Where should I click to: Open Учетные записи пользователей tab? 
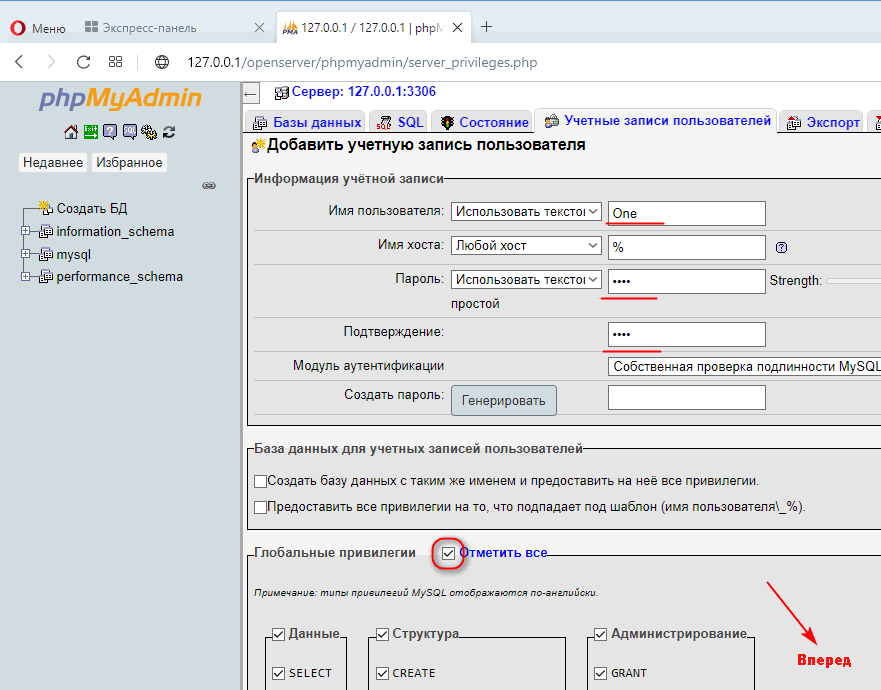point(657,121)
